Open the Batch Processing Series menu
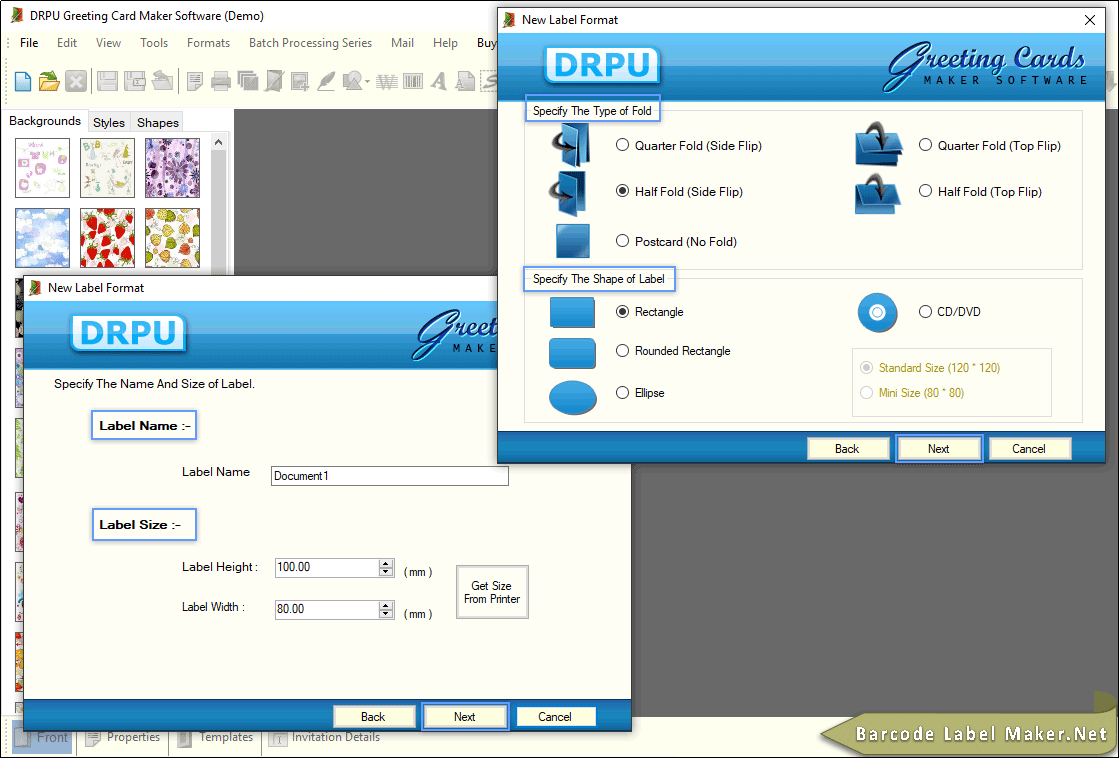 (x=310, y=43)
